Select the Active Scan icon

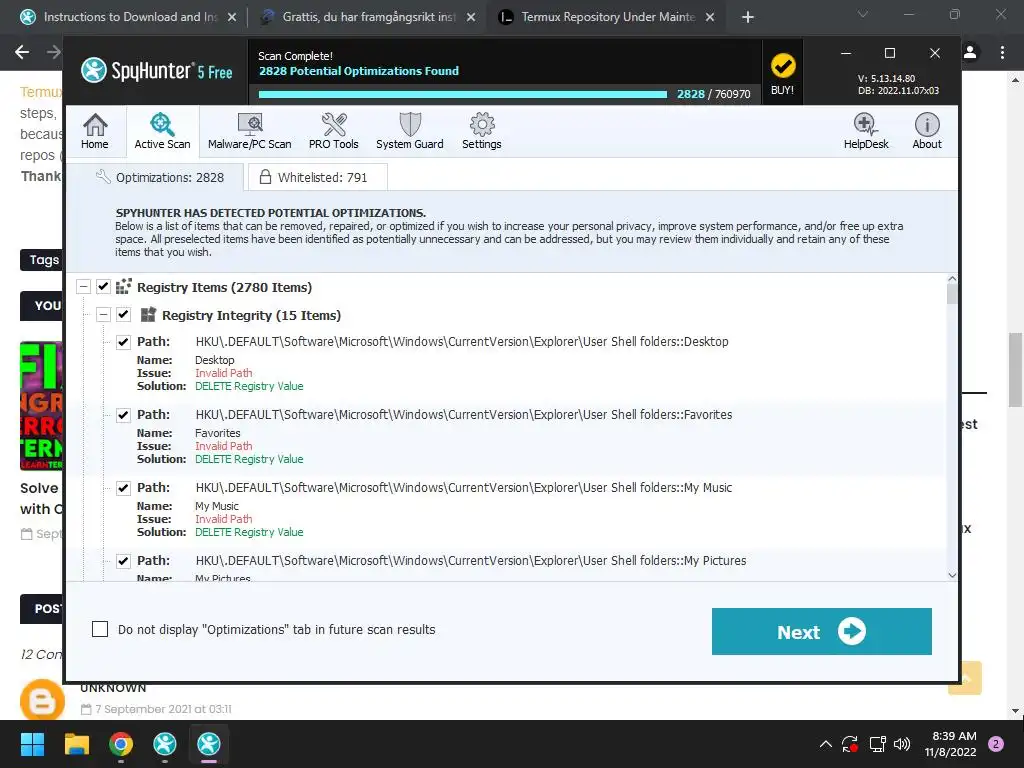pos(162,131)
